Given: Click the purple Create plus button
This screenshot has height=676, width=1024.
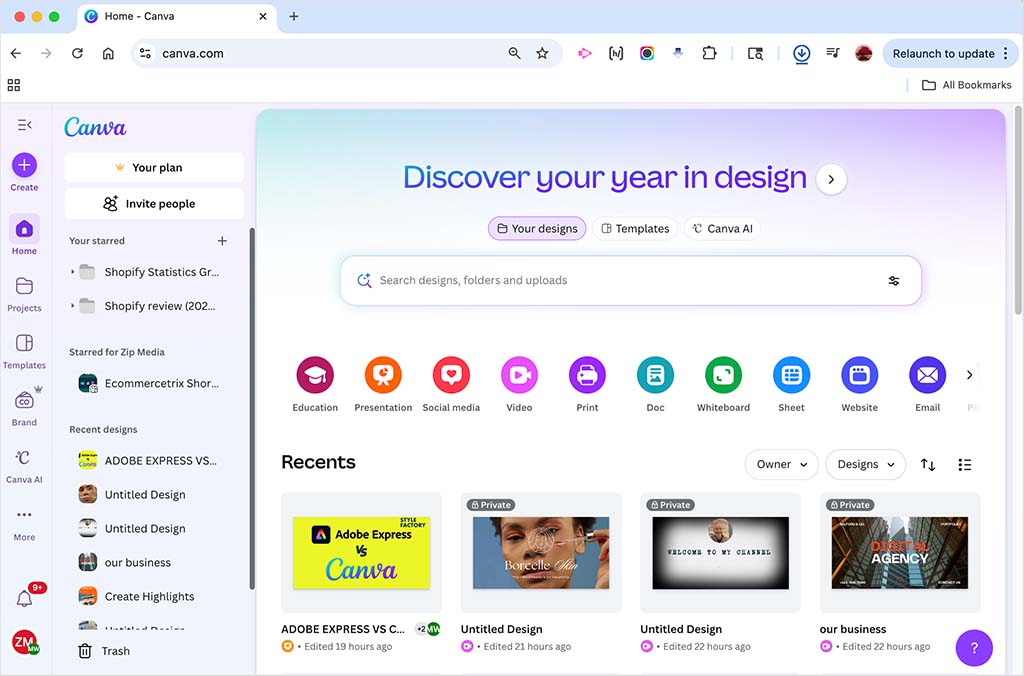Looking at the screenshot, I should [x=24, y=165].
